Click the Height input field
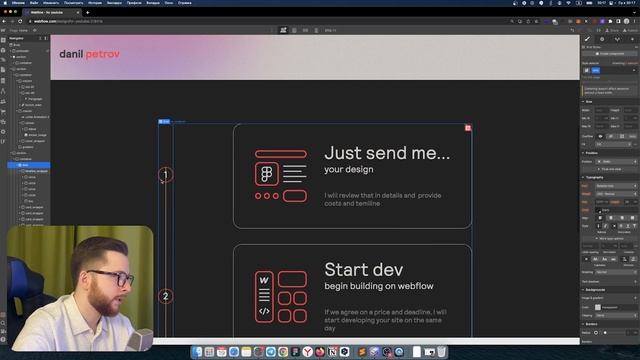This screenshot has width=640, height=360. pos(630,110)
